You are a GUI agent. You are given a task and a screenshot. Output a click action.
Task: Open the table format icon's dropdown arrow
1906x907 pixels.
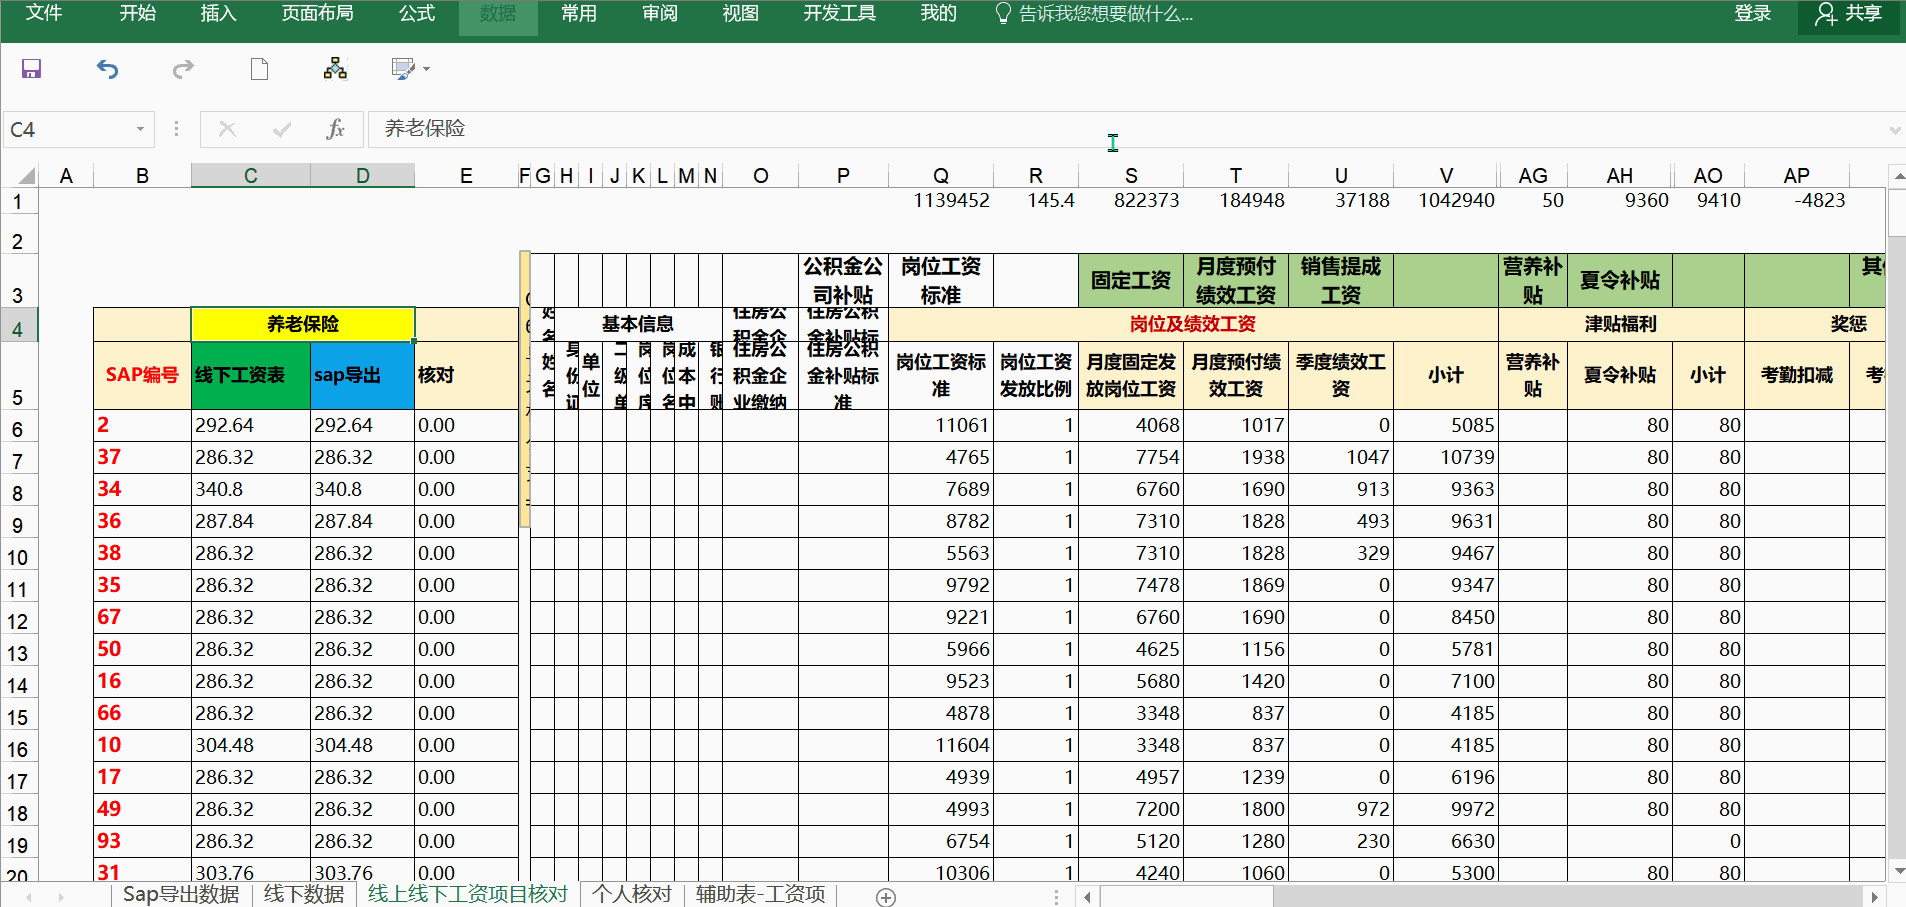[x=425, y=70]
